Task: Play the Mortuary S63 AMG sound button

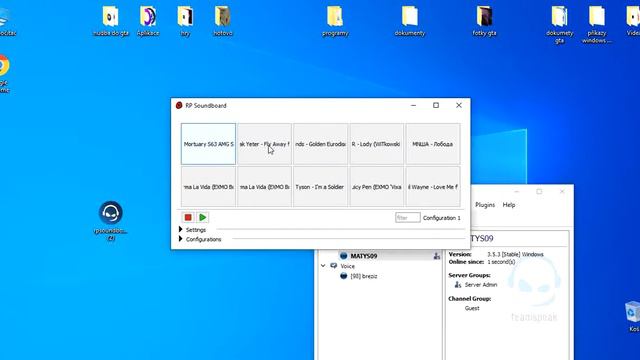Action: [209, 144]
